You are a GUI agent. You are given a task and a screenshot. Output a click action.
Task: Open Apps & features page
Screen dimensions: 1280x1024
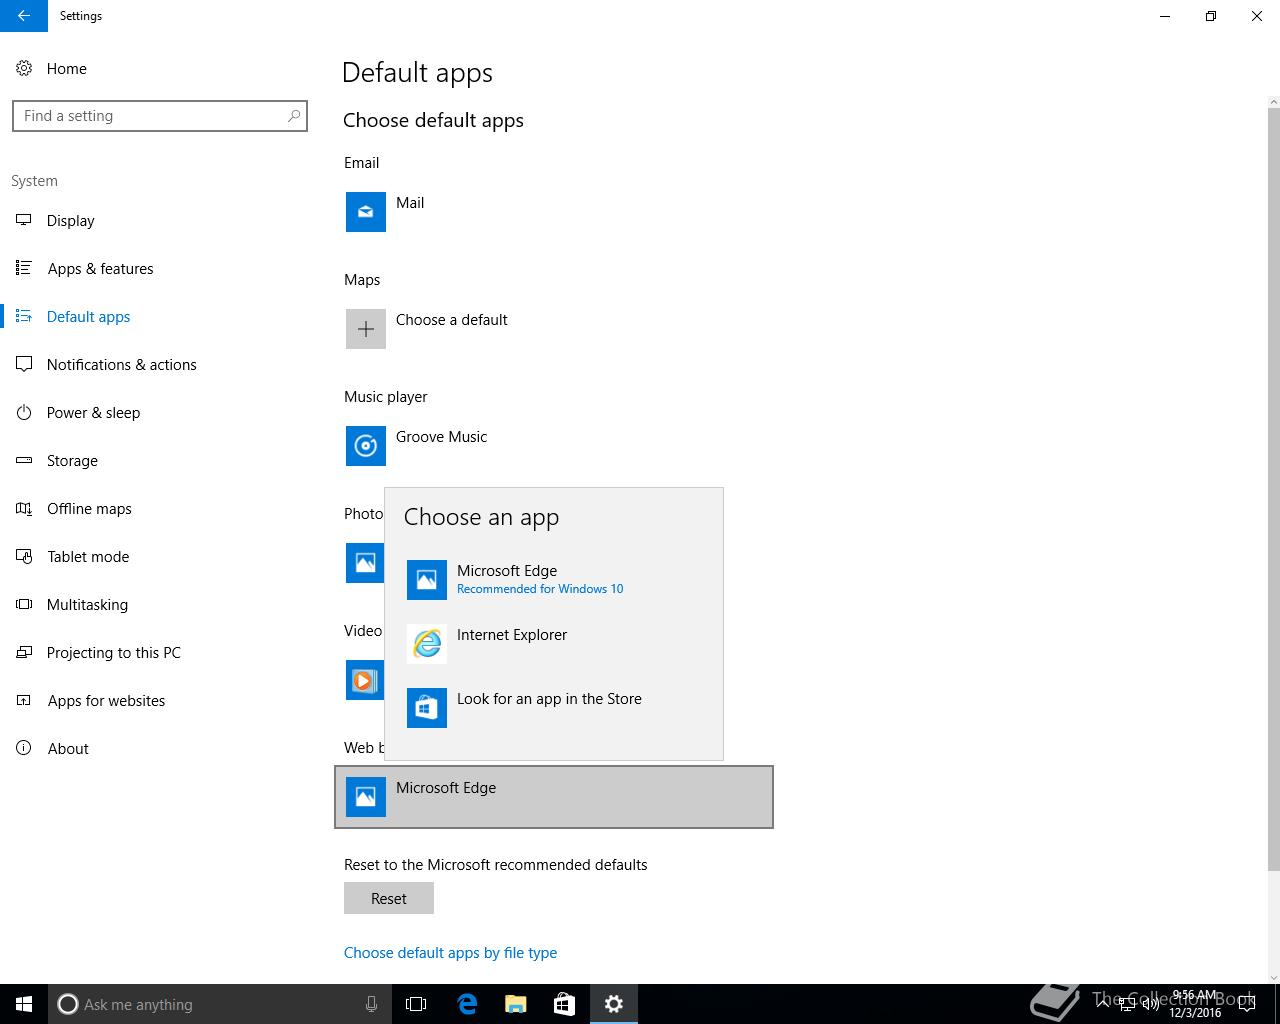100,269
